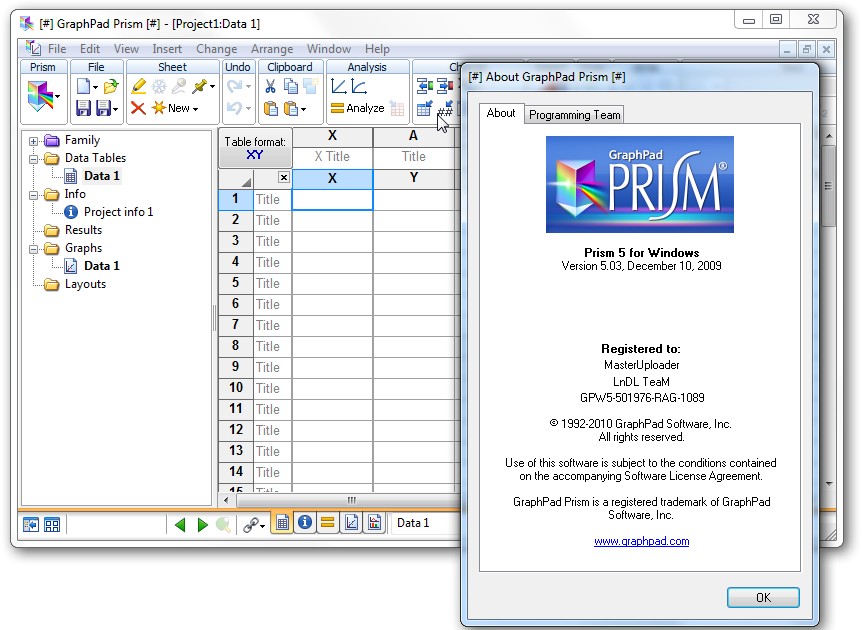Click the X Title cell
862x630 pixels.
tap(332, 157)
